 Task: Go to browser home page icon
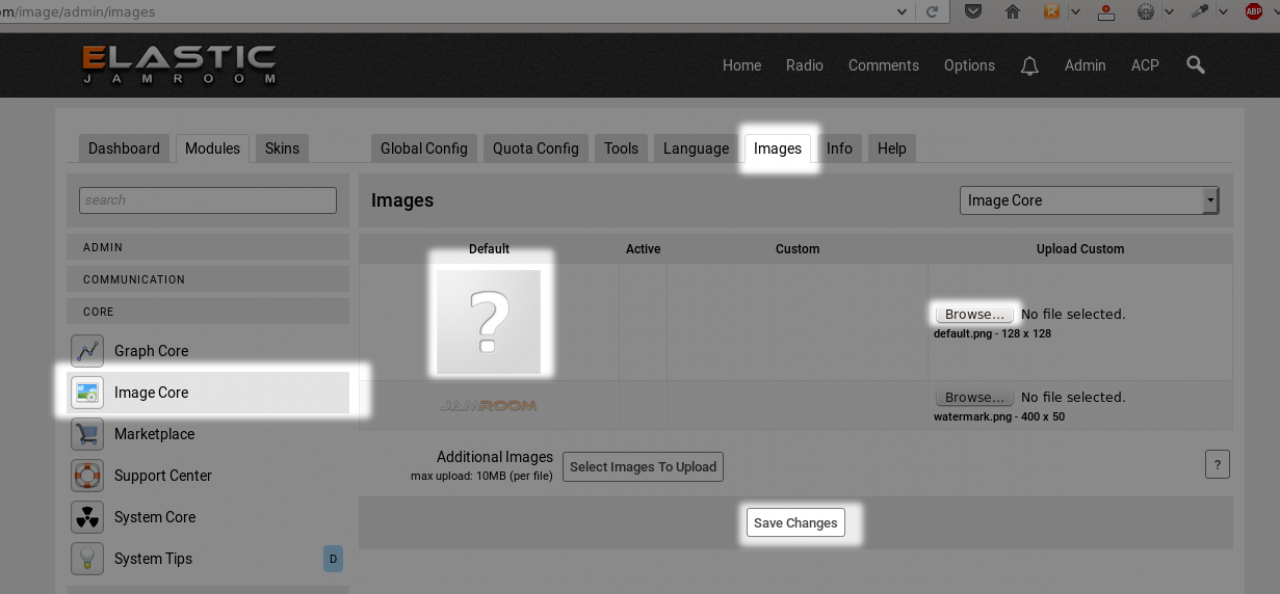coord(1012,12)
